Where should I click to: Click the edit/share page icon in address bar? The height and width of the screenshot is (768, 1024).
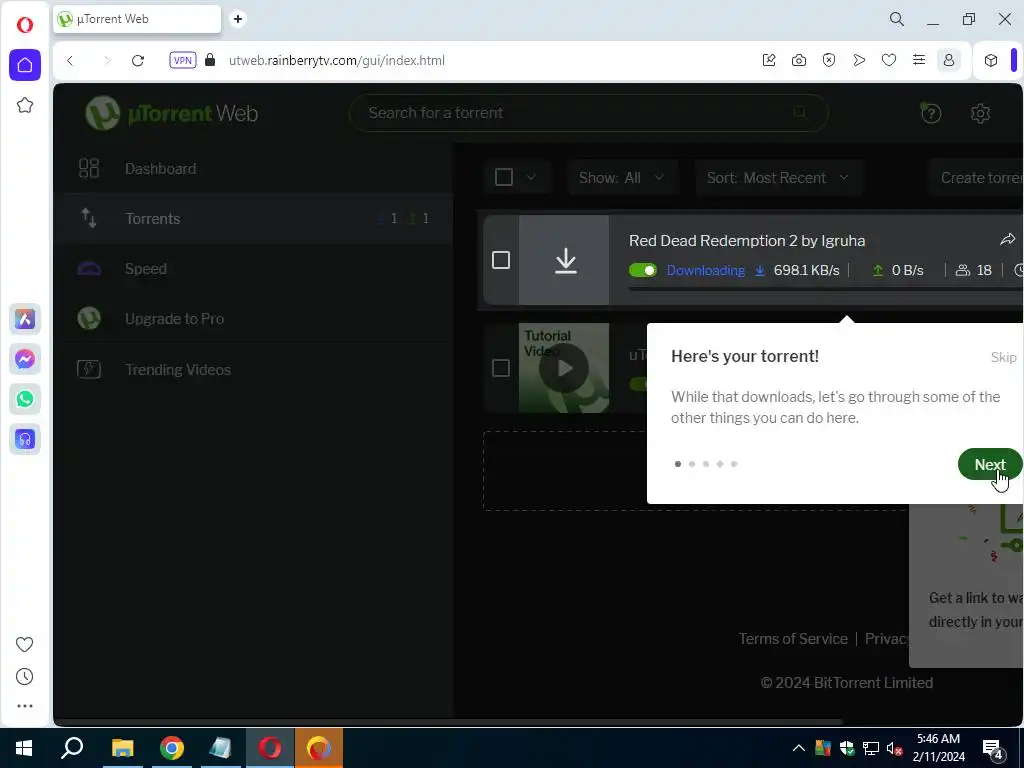(x=769, y=60)
